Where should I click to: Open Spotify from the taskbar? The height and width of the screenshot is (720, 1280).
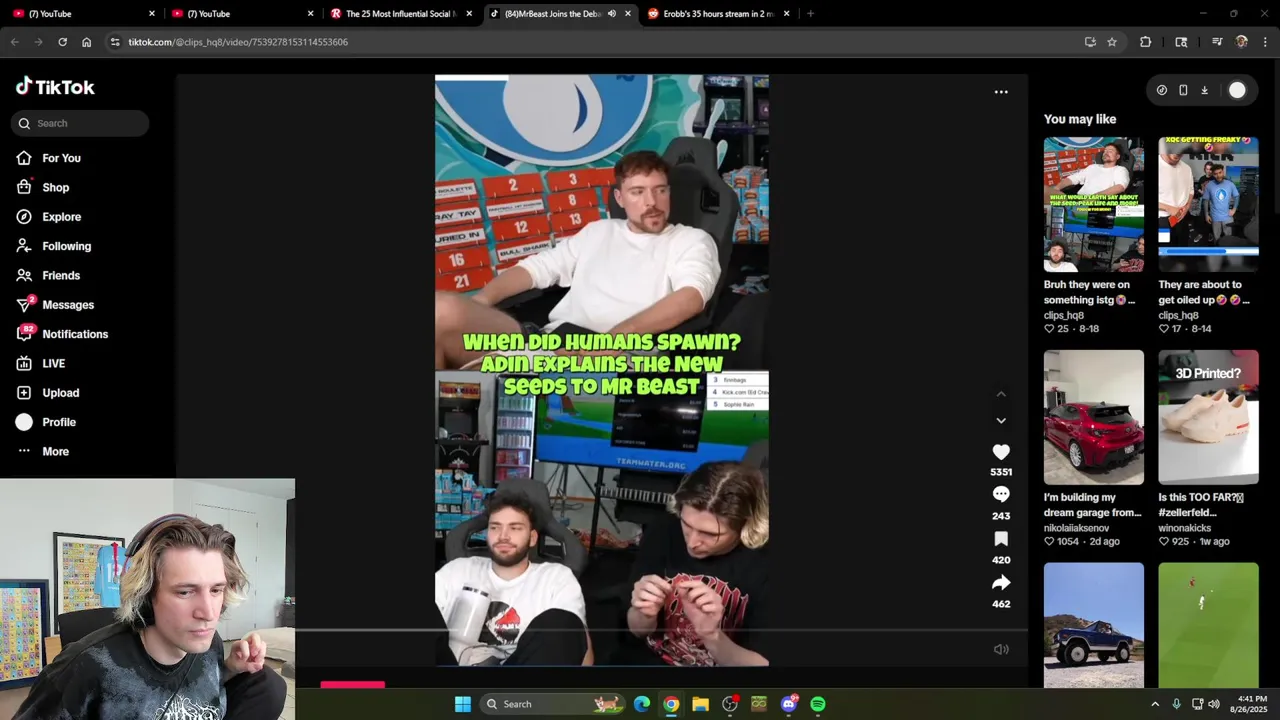tap(818, 704)
